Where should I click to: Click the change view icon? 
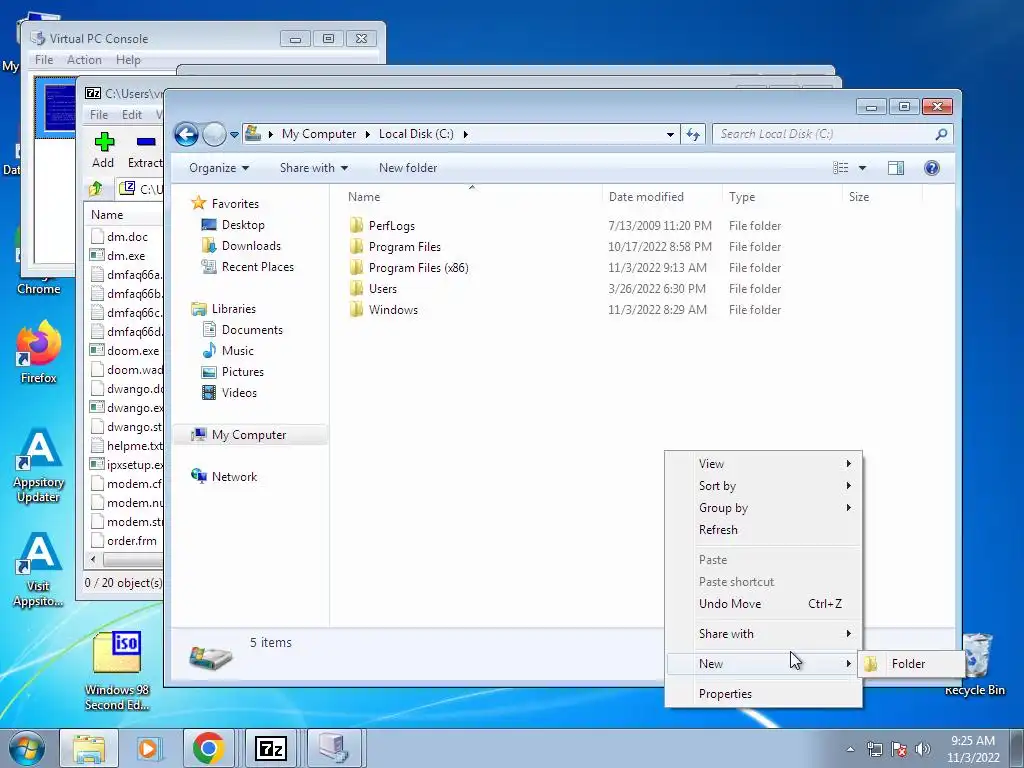[840, 168]
